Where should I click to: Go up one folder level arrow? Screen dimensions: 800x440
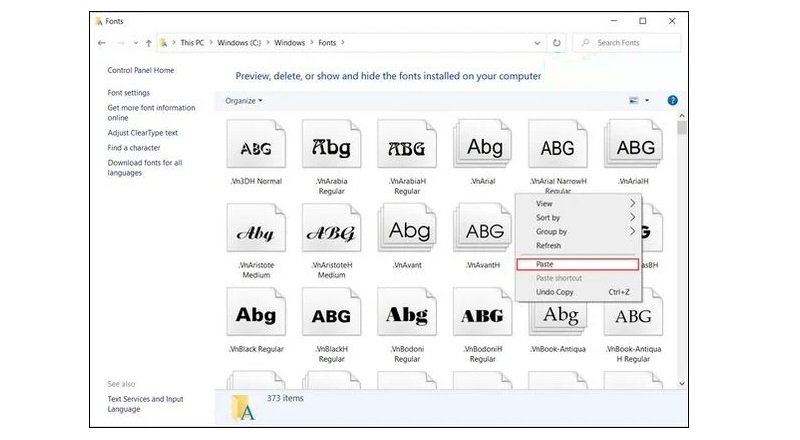click(x=148, y=43)
